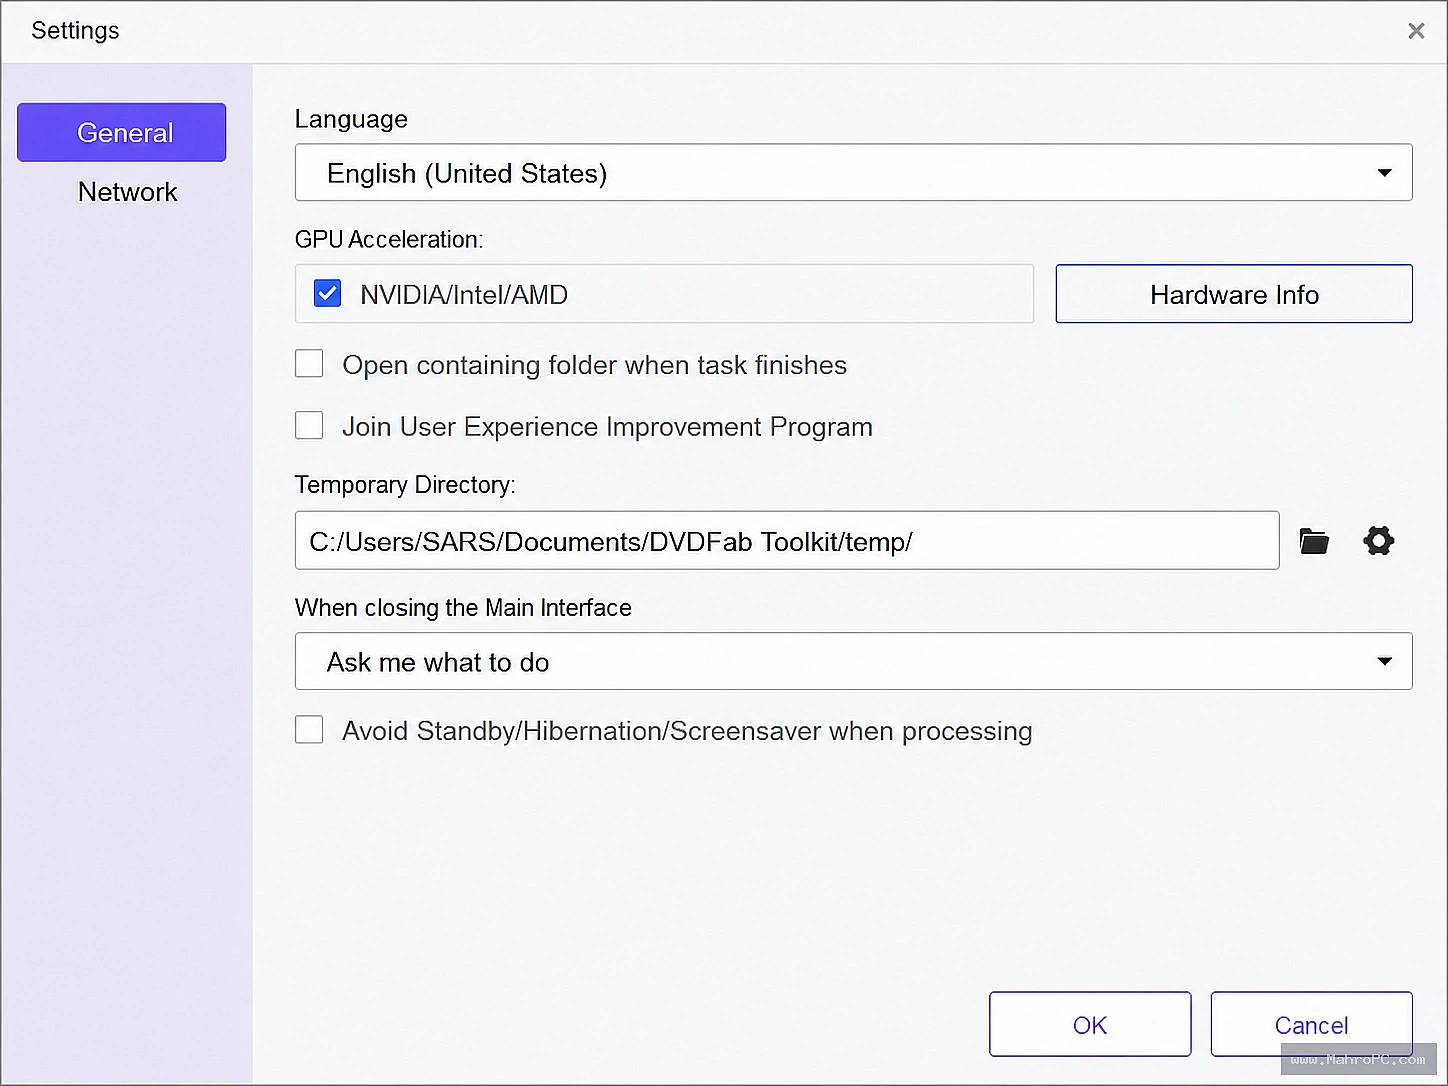1448x1086 pixels.
Task: Enable Open containing folder when task finishes
Action: (309, 363)
